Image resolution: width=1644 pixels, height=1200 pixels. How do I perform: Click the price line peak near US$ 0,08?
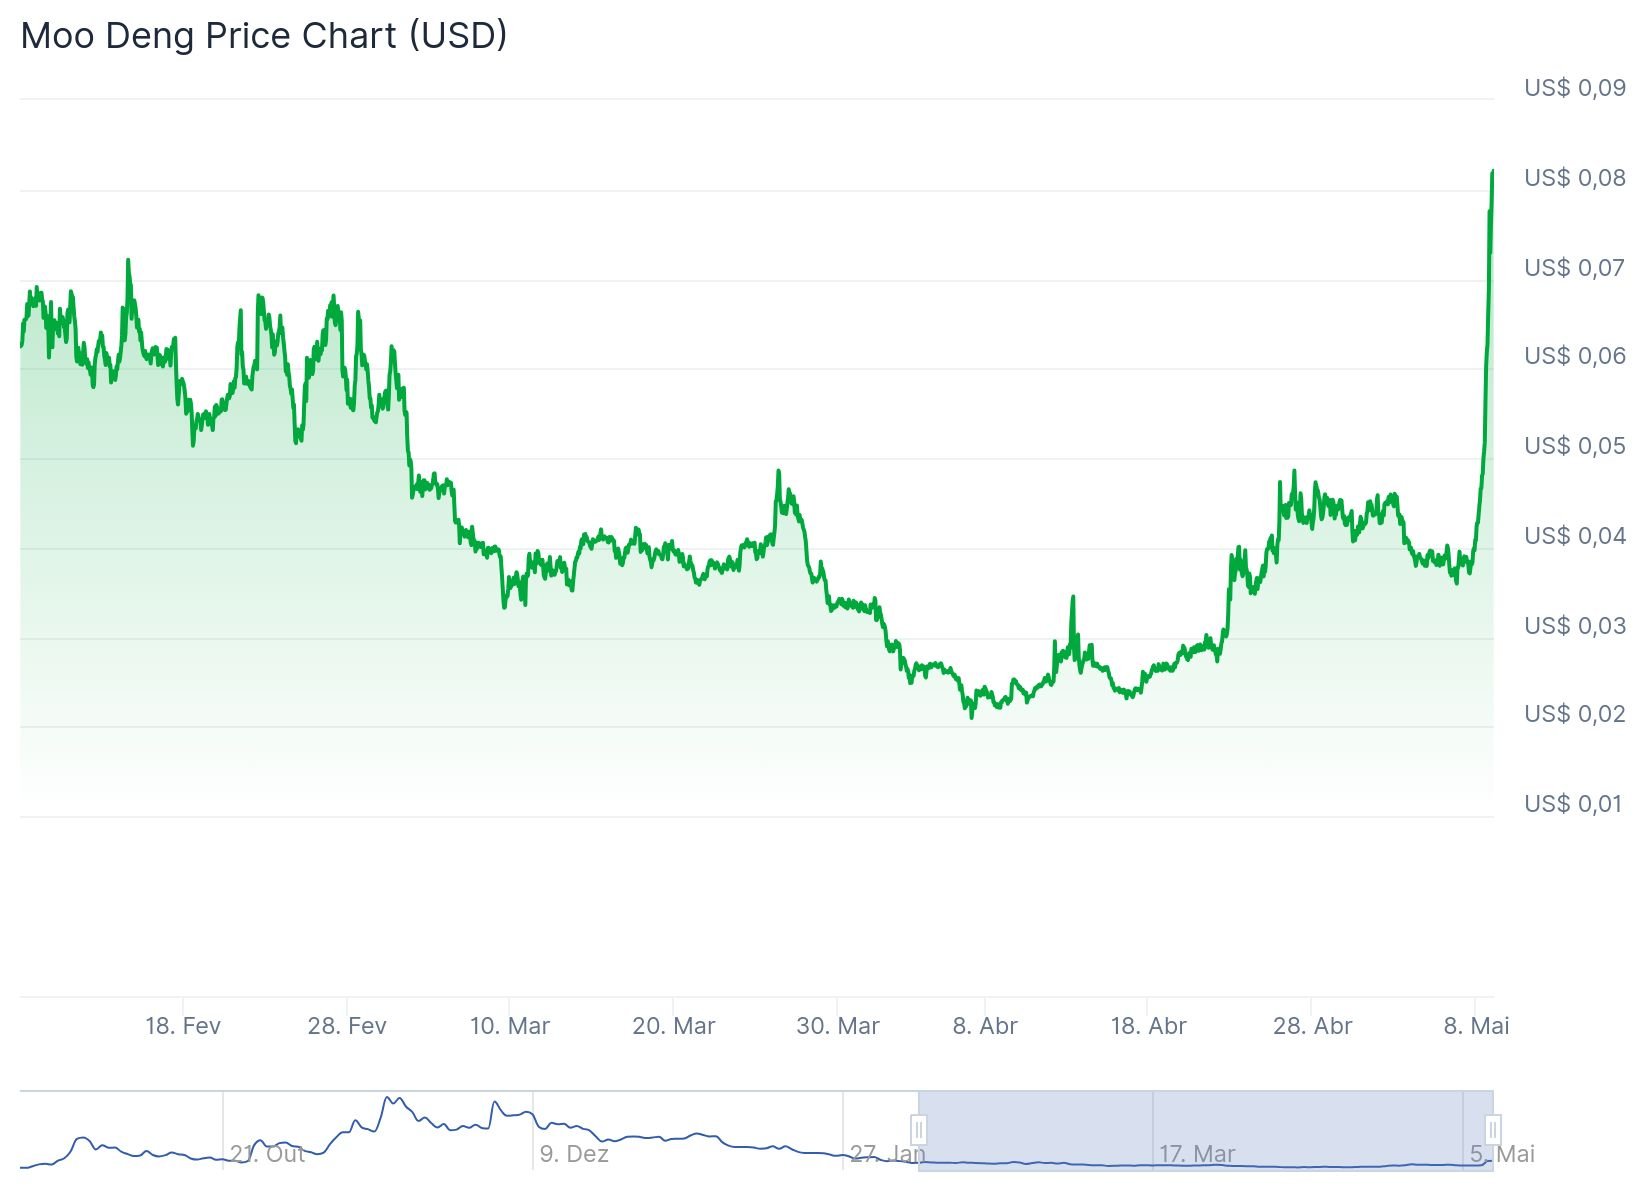1492,173
